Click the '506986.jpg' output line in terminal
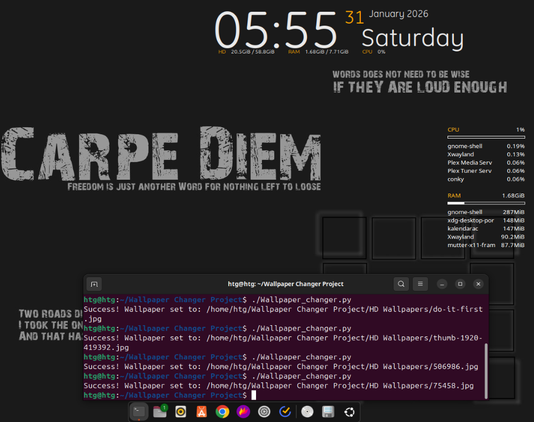 point(281,367)
